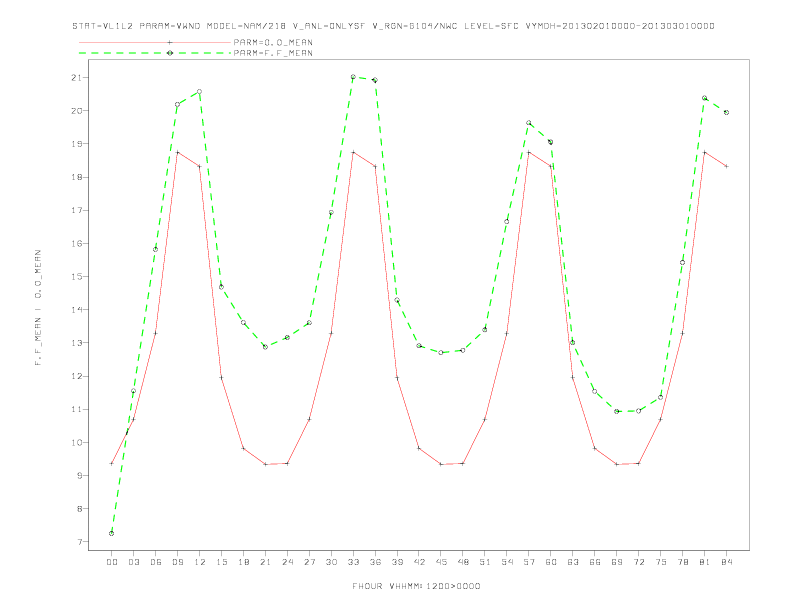
Task: Click x-axis forecast hour label 15
Action: click(221, 562)
